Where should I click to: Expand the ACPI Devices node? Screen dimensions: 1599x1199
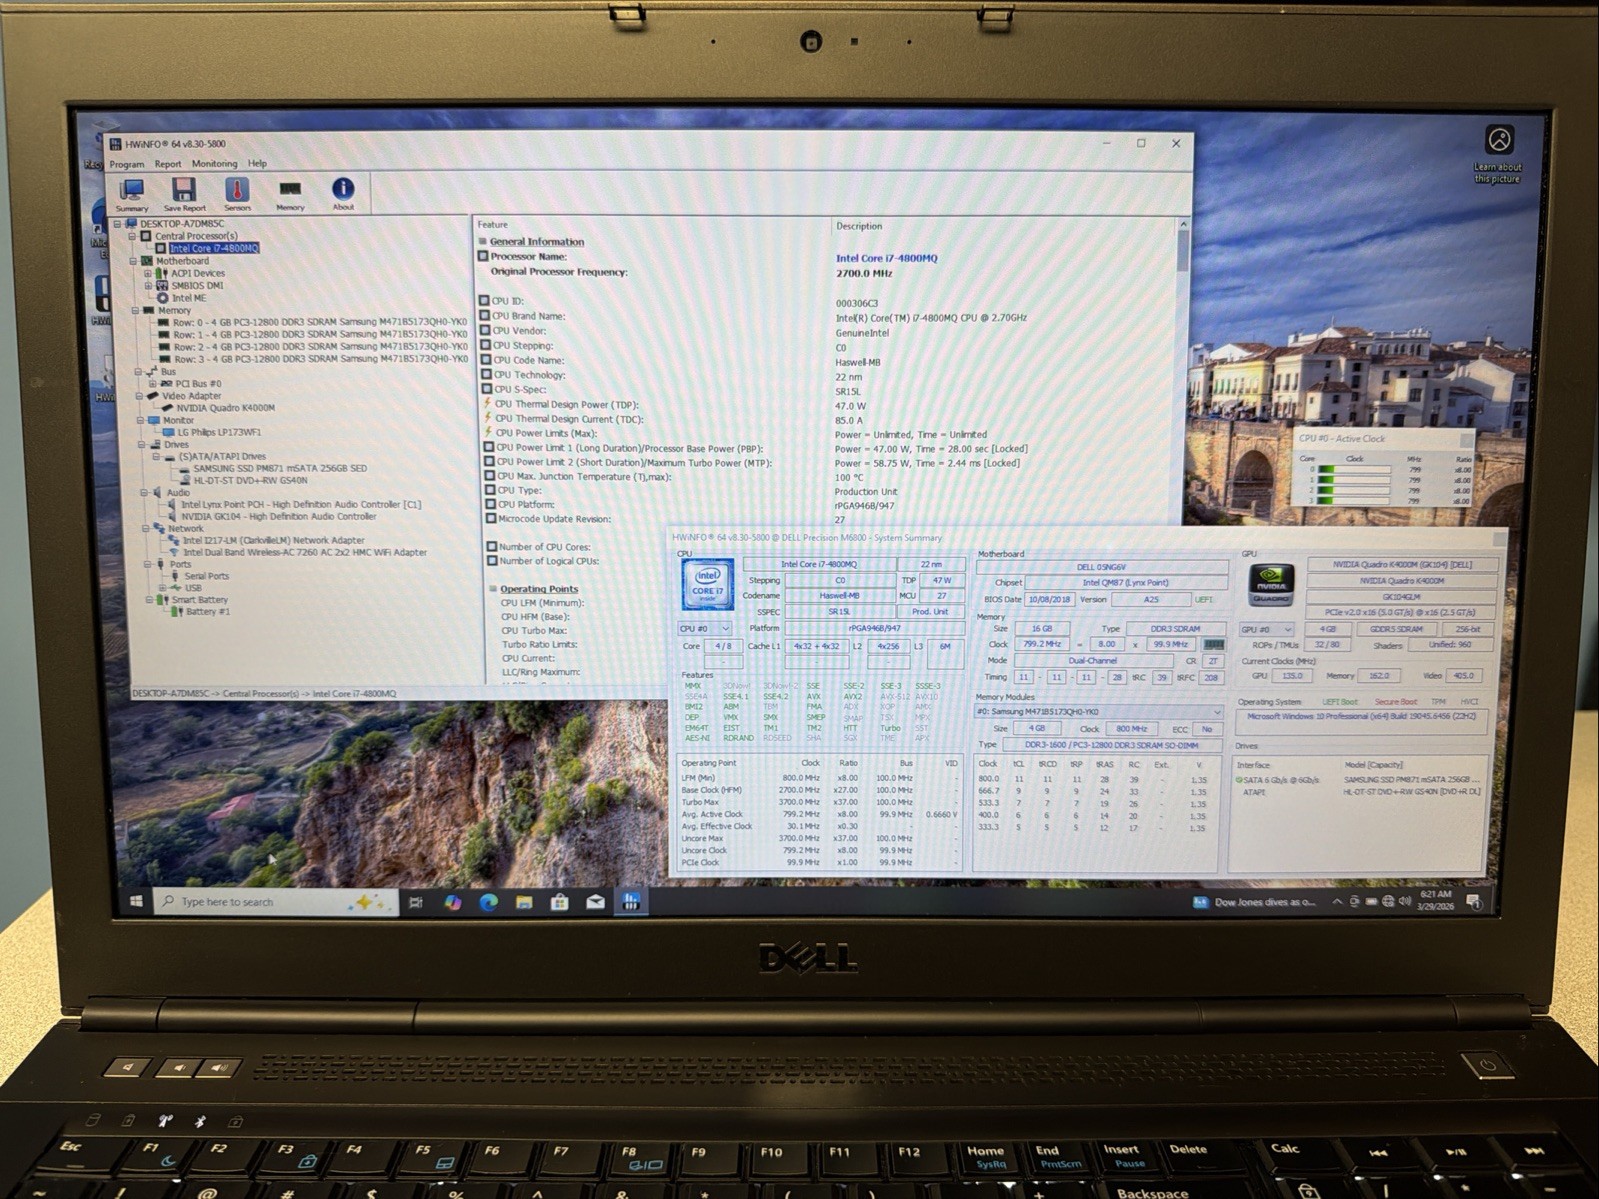147,273
